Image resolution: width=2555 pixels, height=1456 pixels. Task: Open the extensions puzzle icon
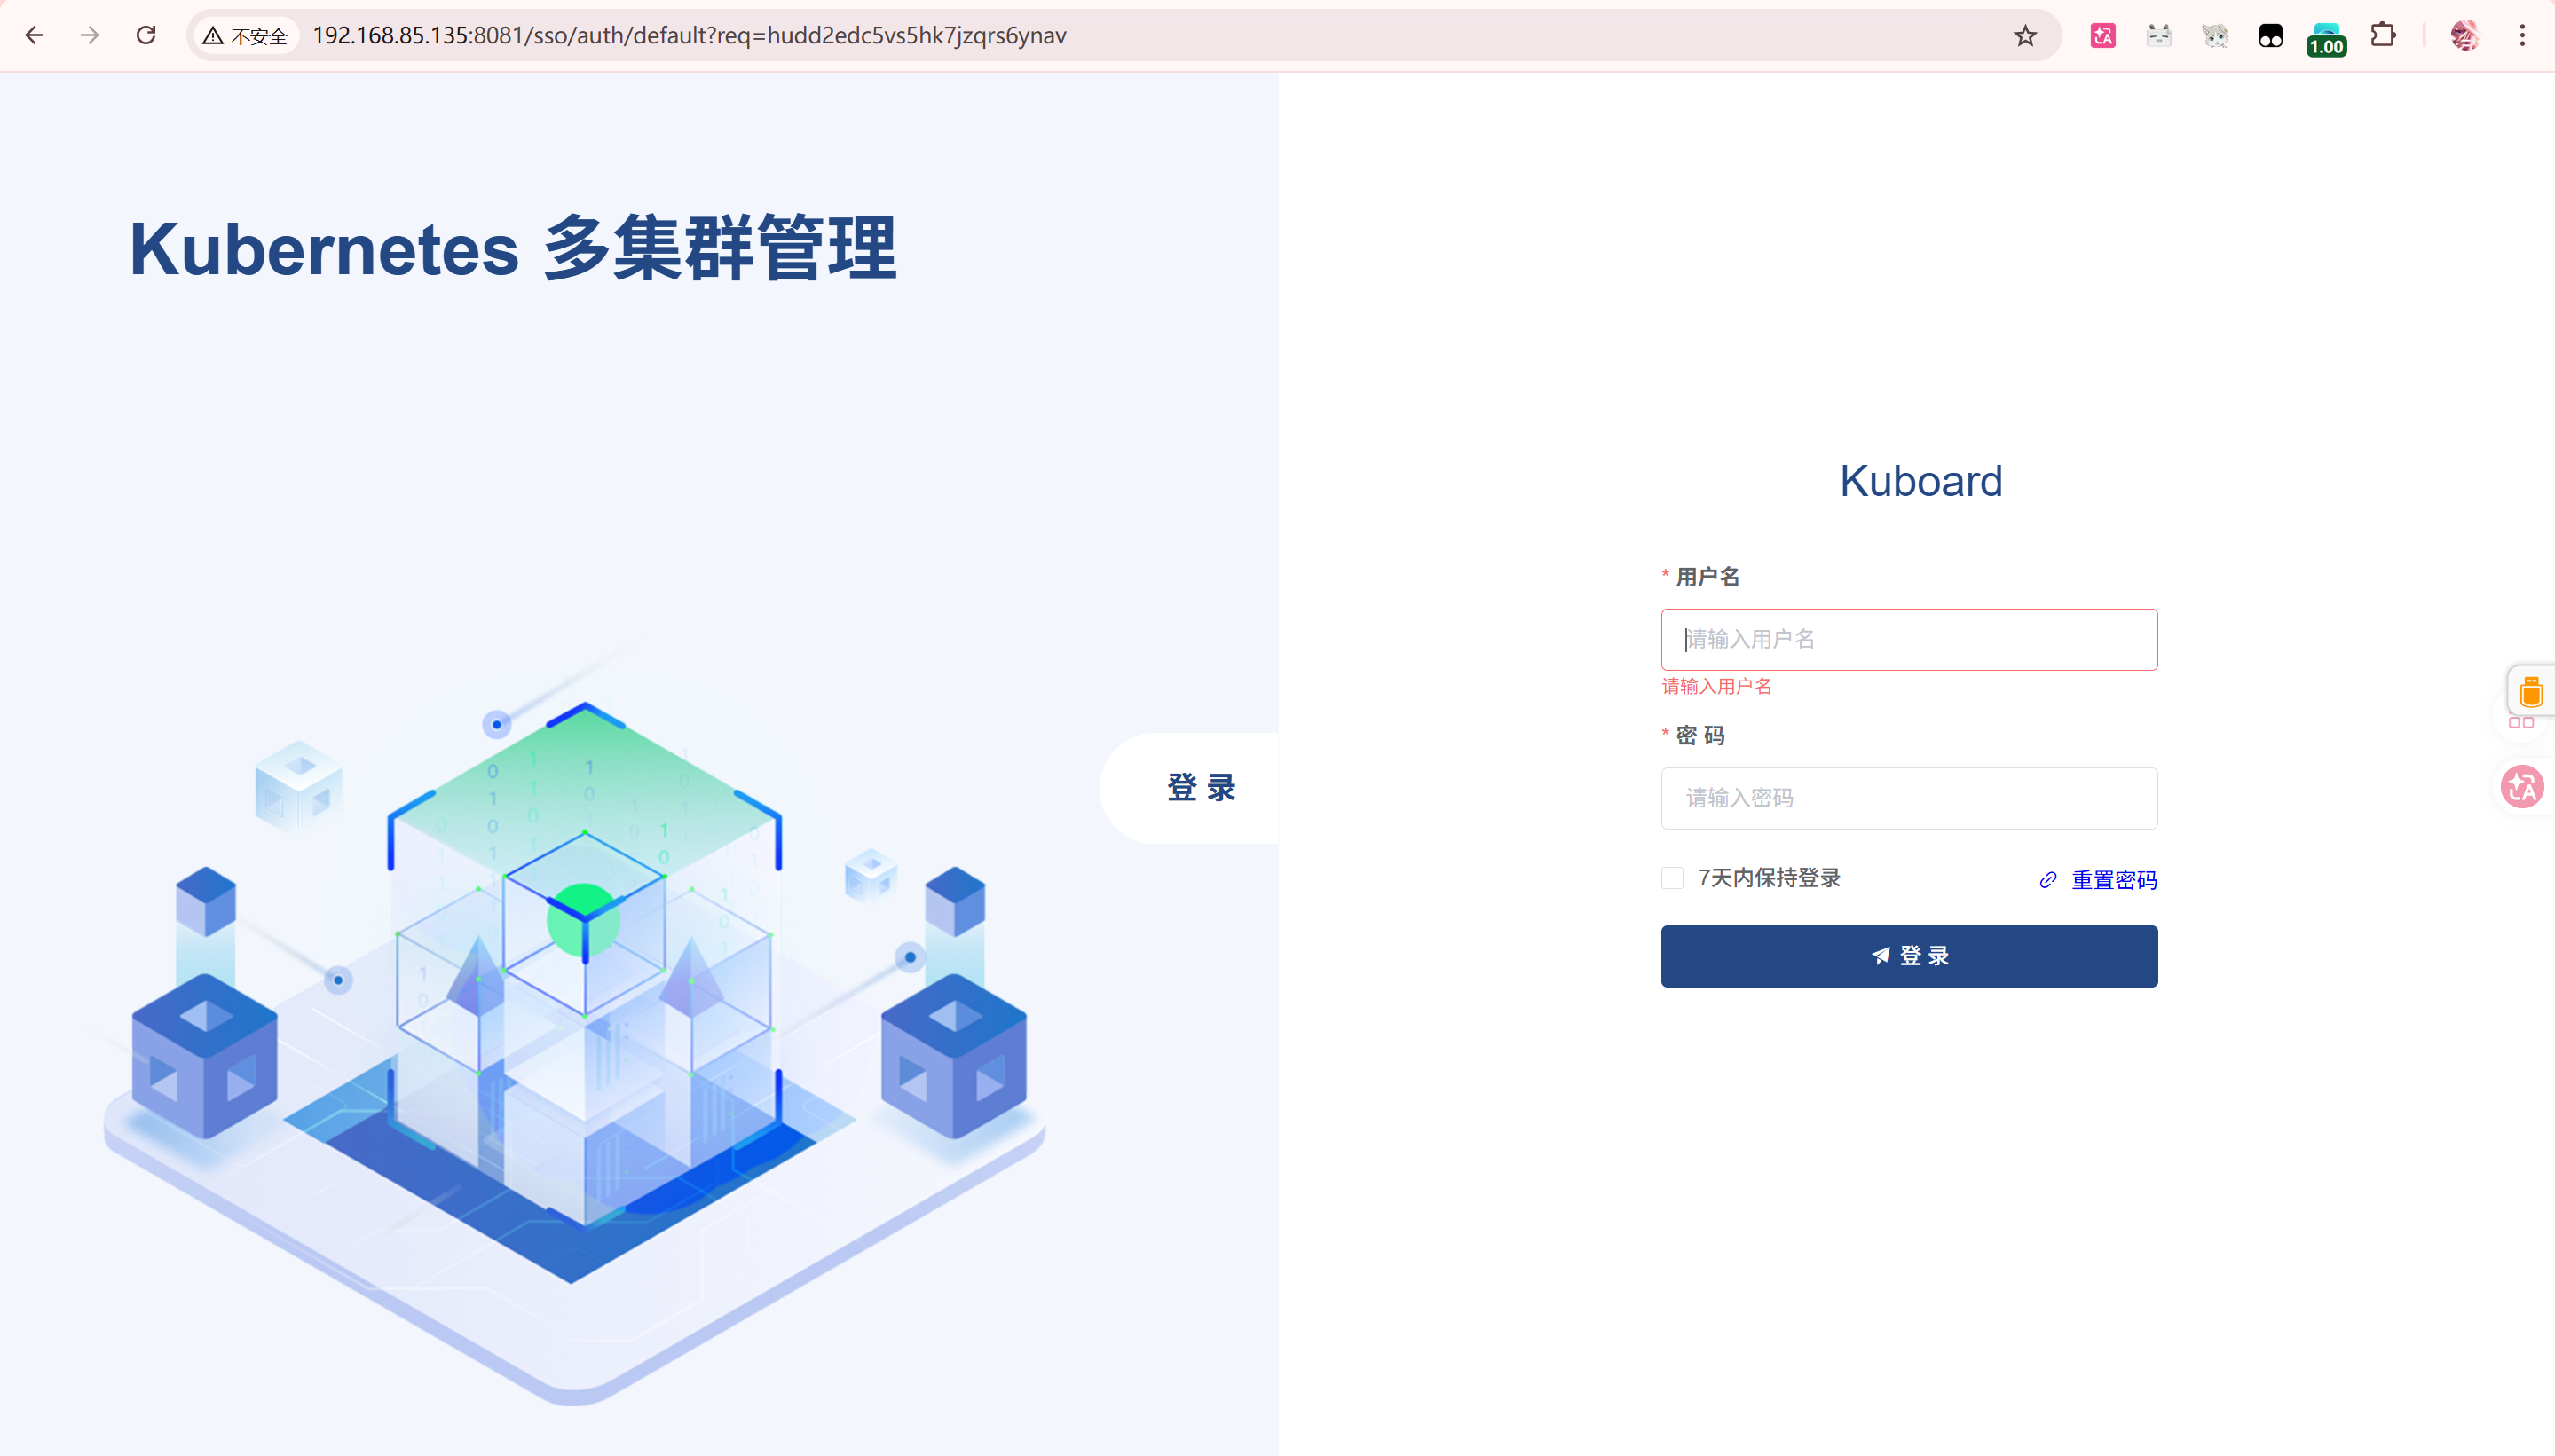[2383, 36]
